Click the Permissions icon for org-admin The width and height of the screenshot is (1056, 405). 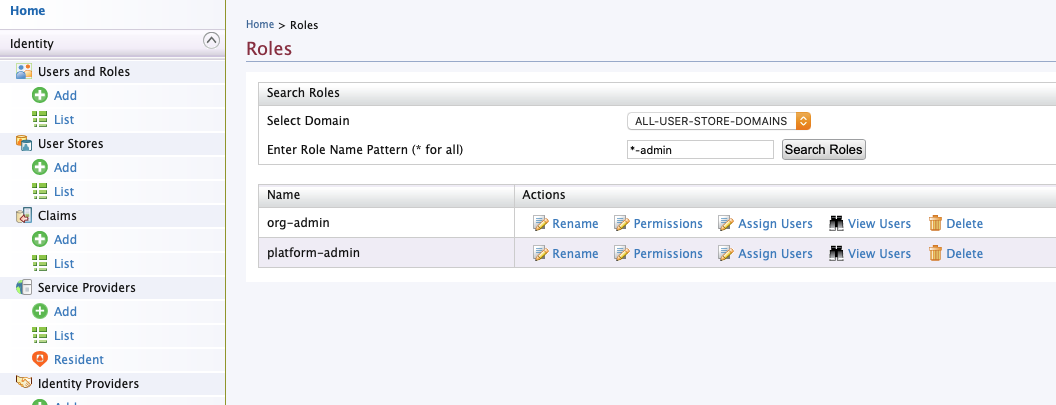point(622,223)
